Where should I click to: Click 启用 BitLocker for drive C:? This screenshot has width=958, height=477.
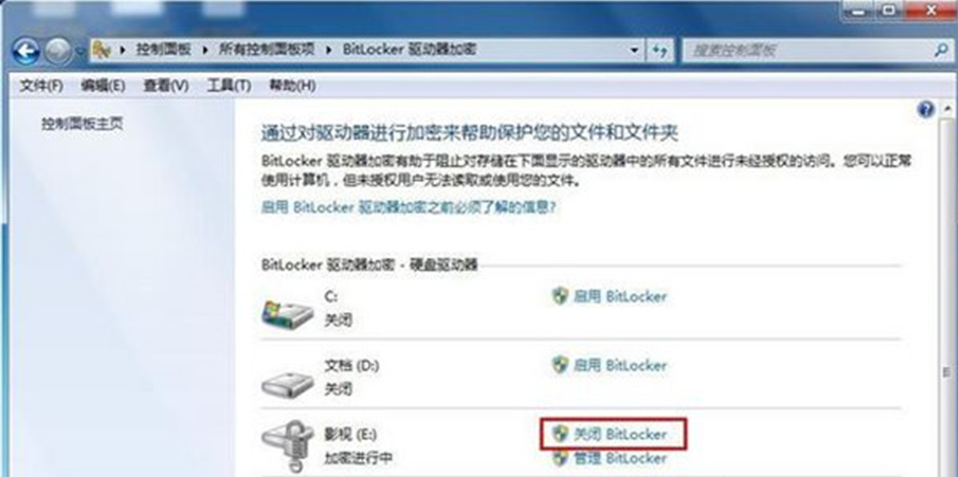pyautogui.click(x=609, y=297)
